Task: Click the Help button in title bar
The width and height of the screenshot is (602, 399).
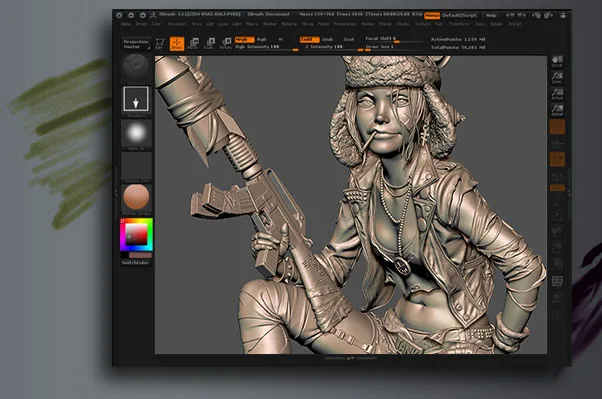Action: pyautogui.click(x=491, y=15)
